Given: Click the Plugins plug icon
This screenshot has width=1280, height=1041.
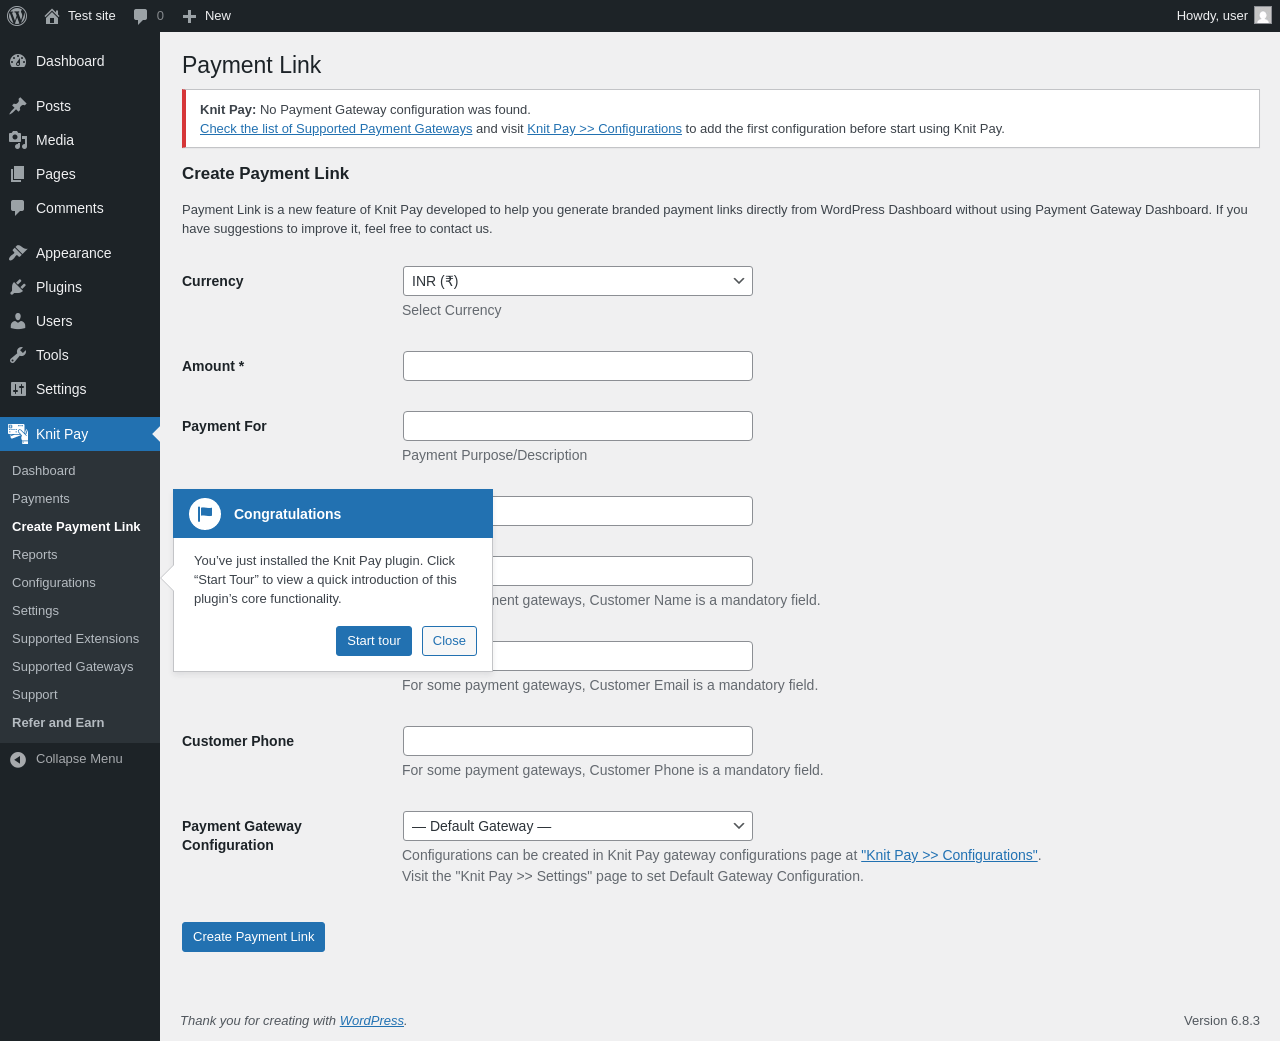Looking at the screenshot, I should [x=18, y=287].
